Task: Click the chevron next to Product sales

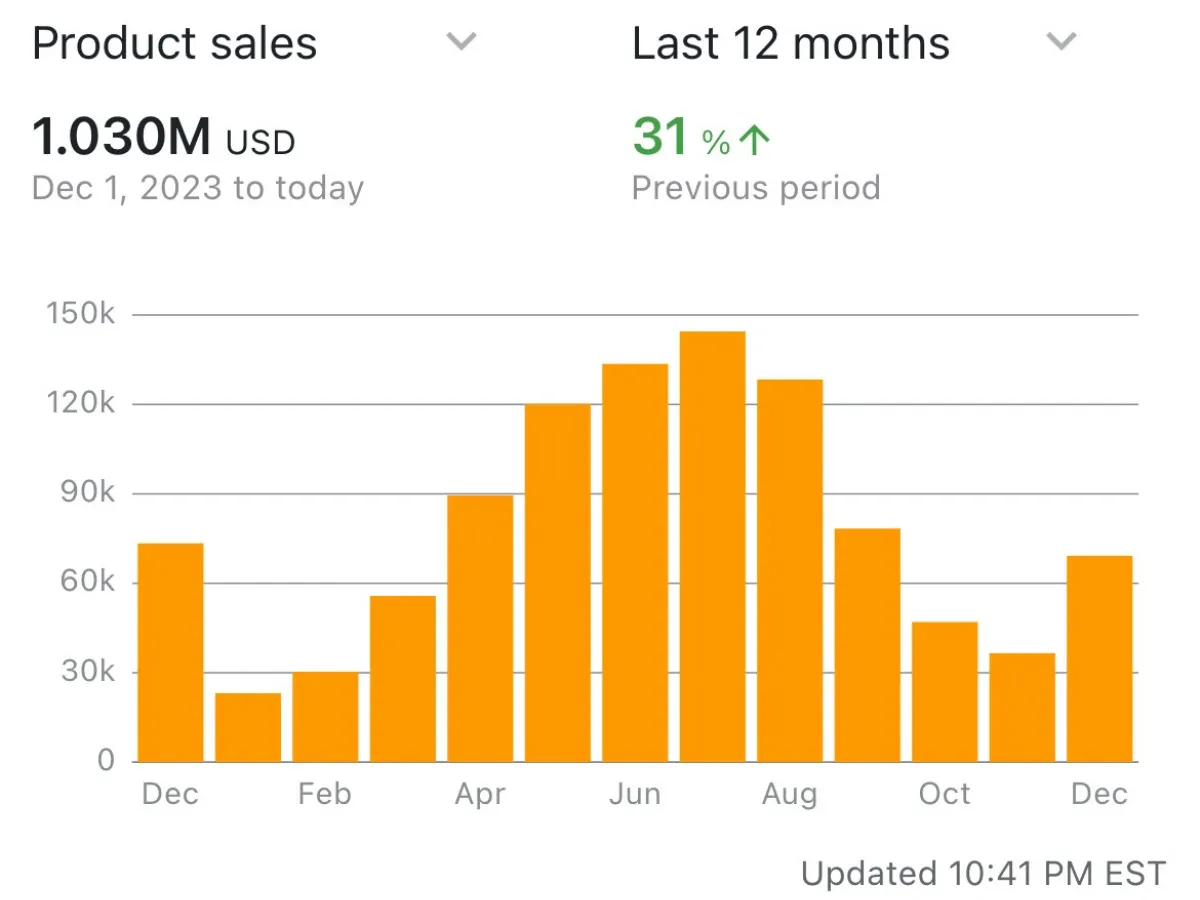Action: point(461,41)
